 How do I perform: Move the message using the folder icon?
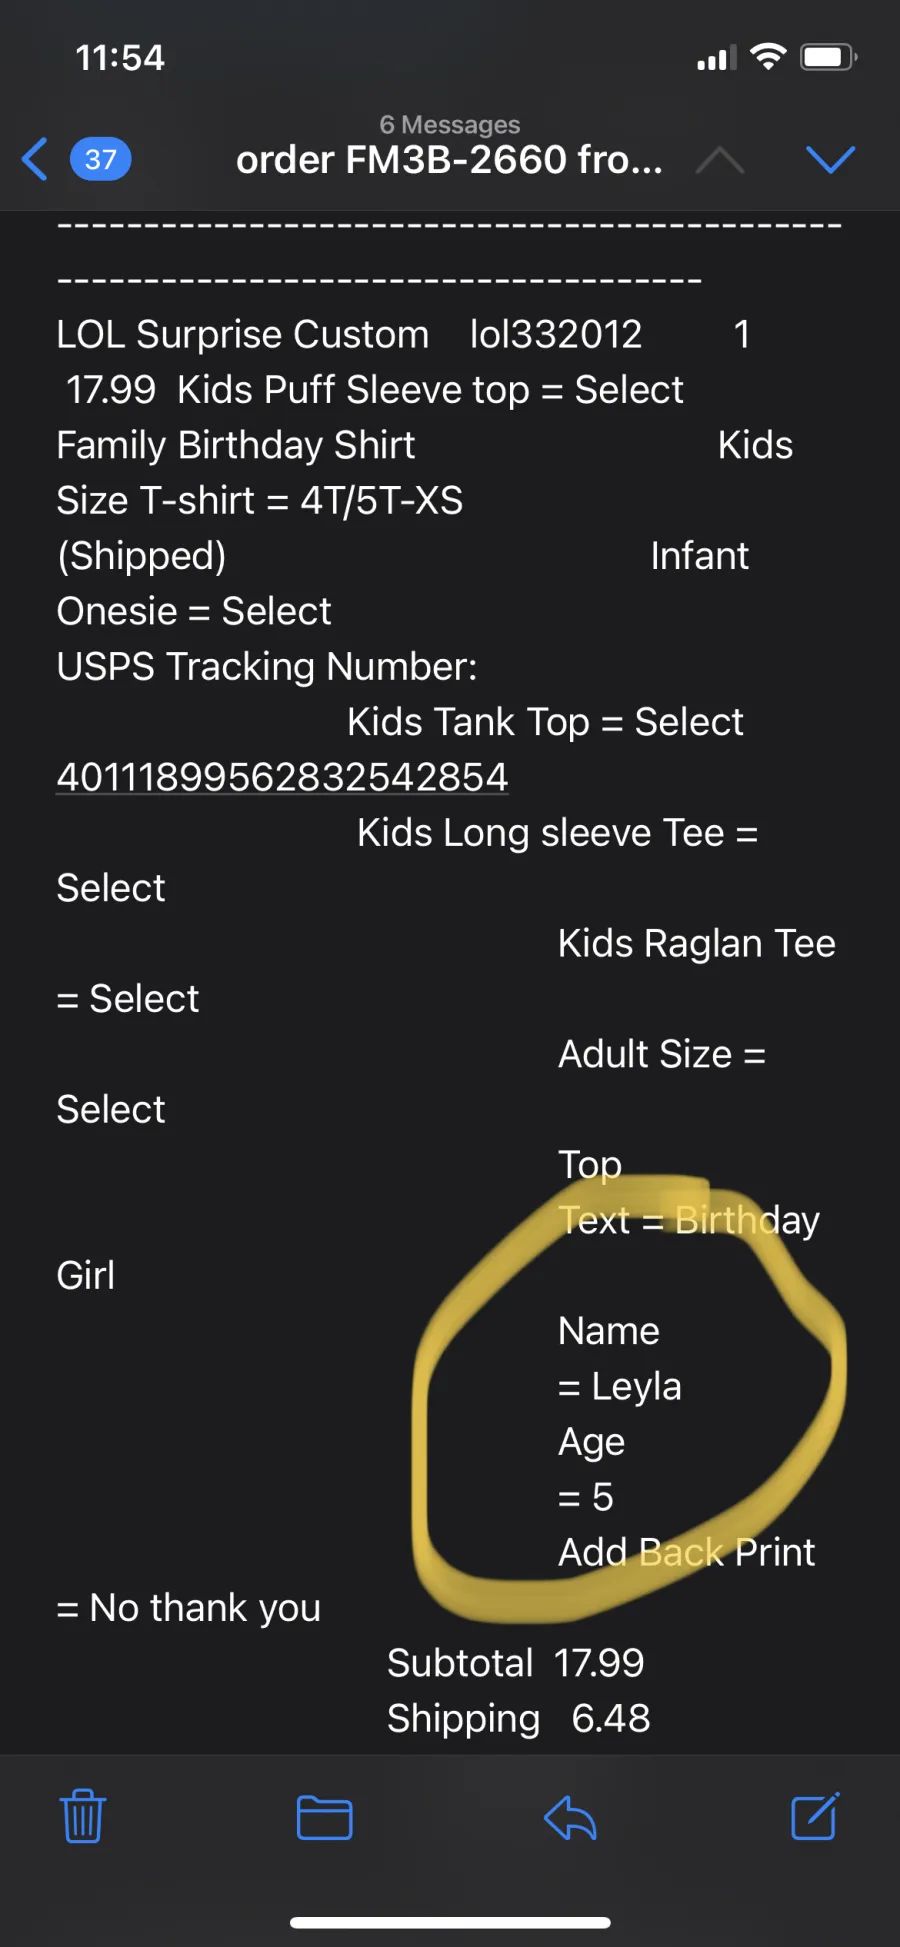324,1817
